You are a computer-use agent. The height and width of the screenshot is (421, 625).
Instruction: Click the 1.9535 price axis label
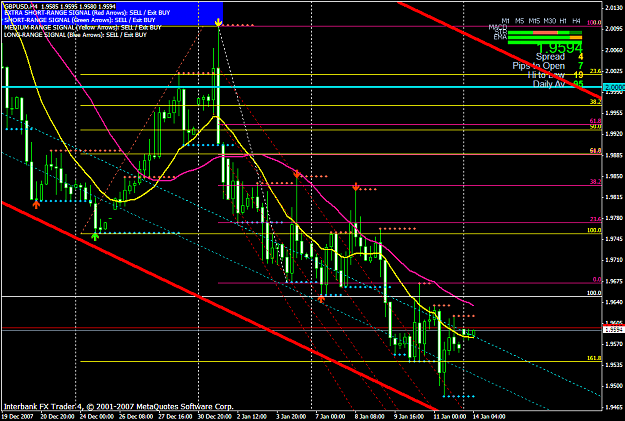614,365
